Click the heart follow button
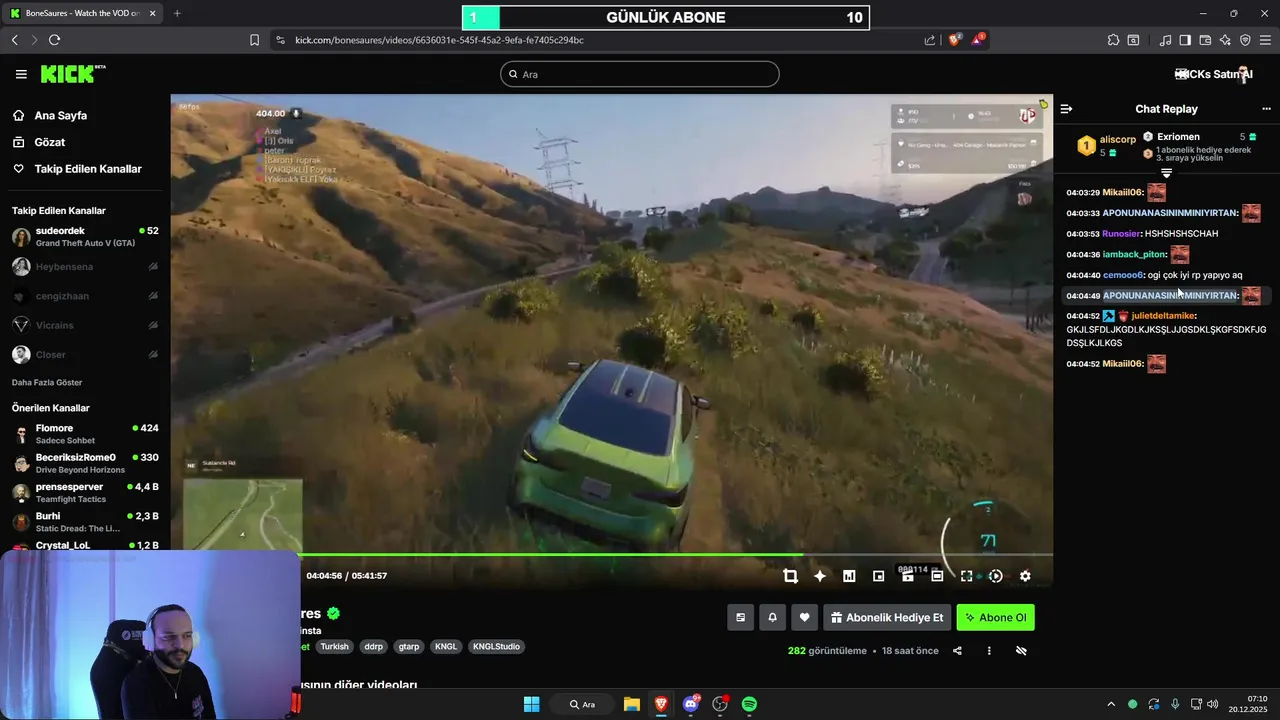This screenshot has width=1280, height=720. [804, 618]
